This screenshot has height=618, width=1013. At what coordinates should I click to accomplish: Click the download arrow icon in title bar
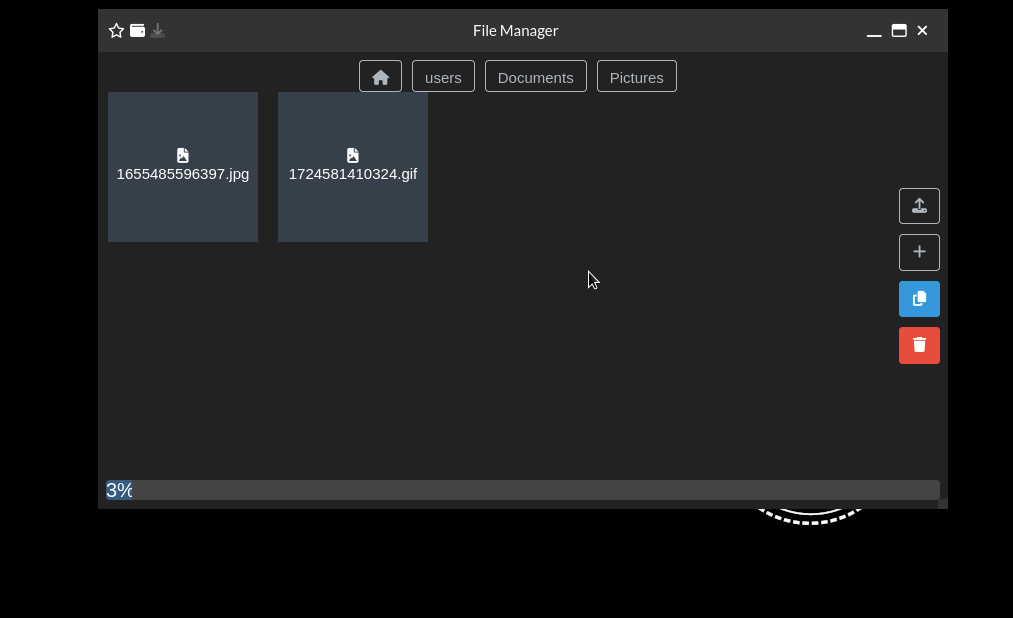coord(158,31)
